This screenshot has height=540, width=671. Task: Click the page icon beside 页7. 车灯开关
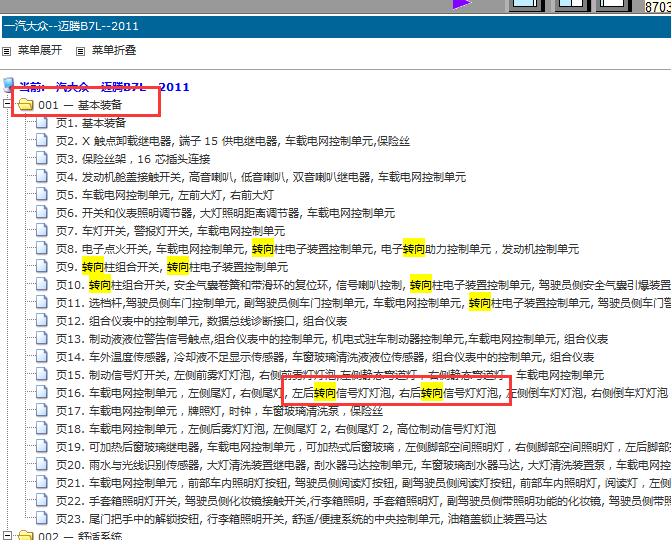point(42,231)
